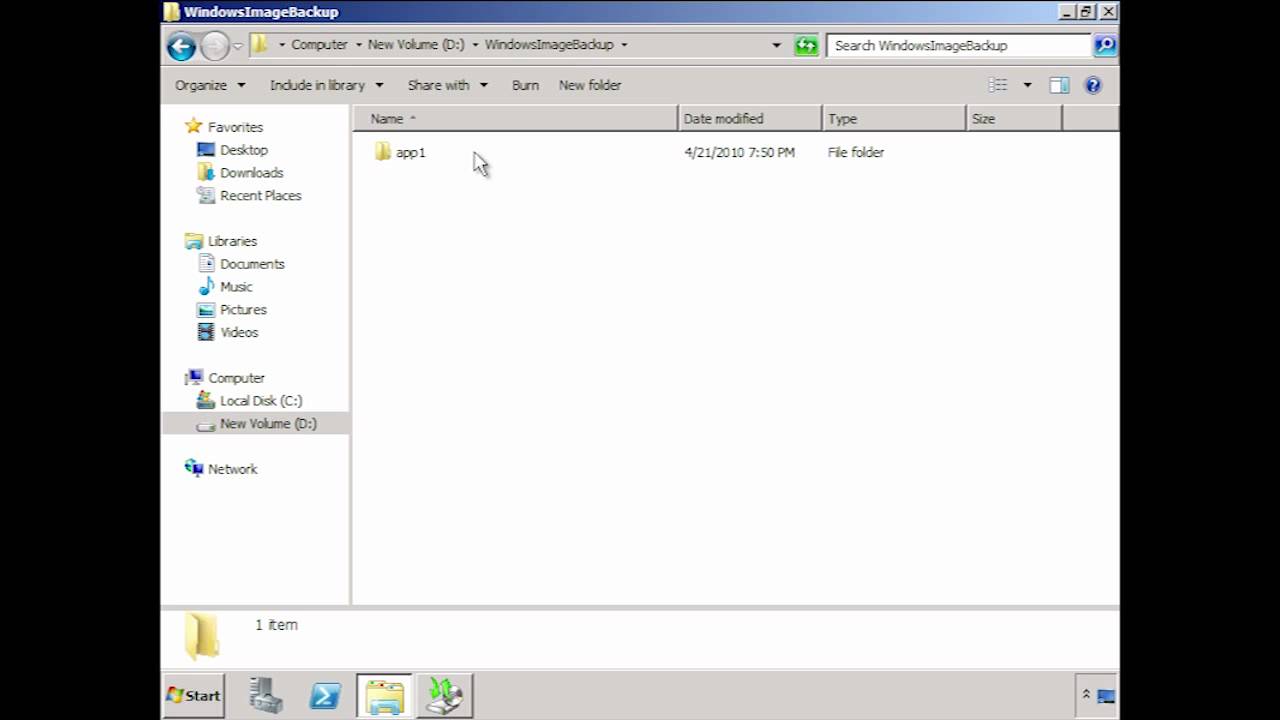Open the Include in library menu
Image resolution: width=1280 pixels, height=720 pixels.
(x=326, y=85)
